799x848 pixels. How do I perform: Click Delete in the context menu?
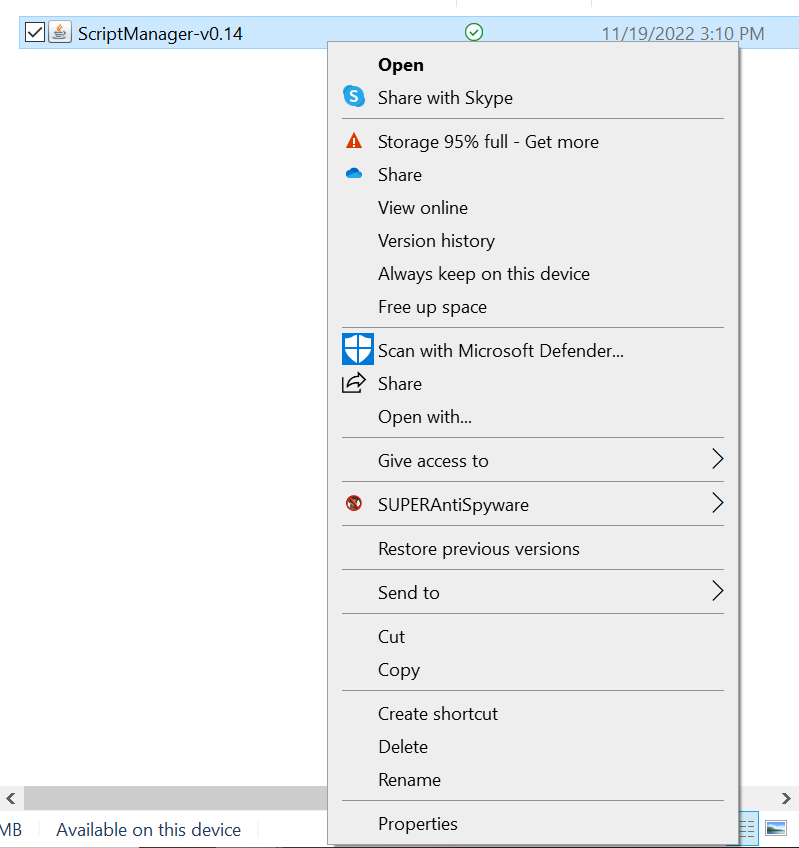click(403, 747)
